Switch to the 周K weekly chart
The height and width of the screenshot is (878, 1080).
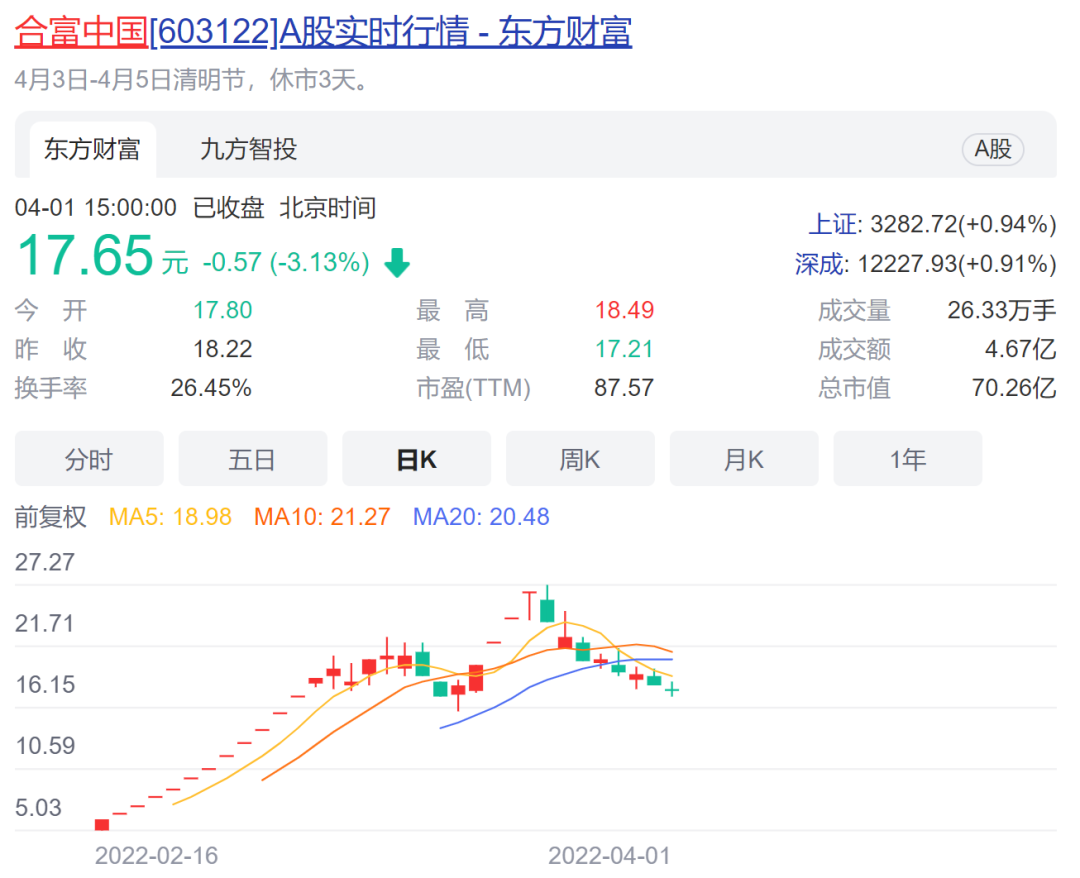[580, 459]
